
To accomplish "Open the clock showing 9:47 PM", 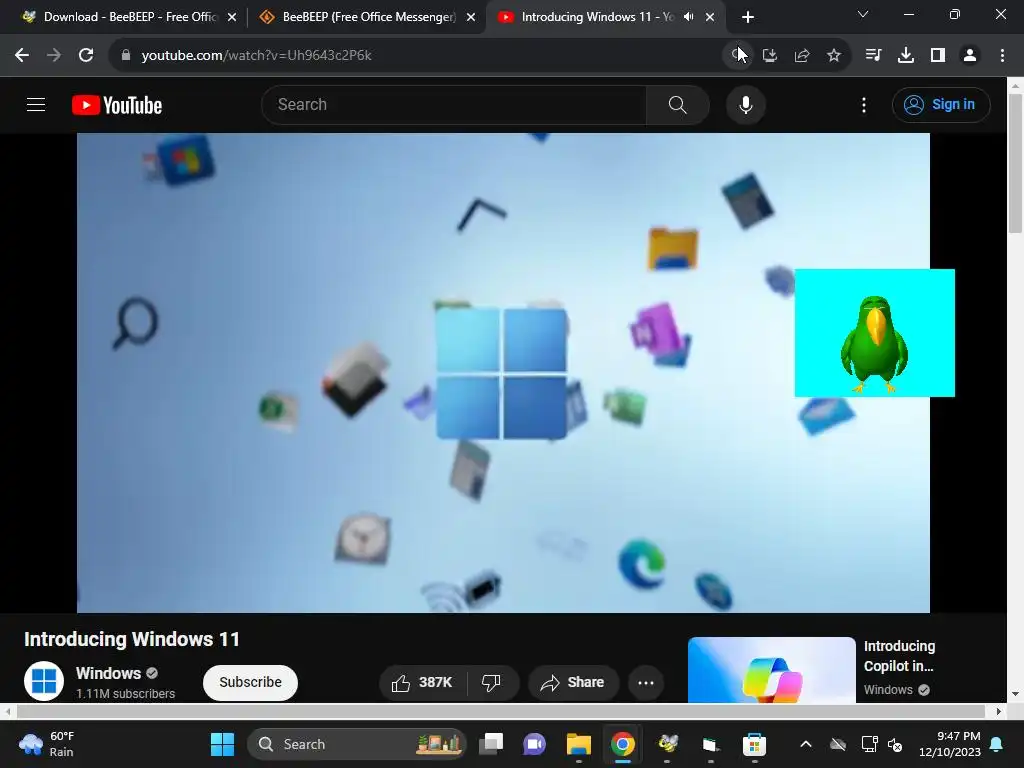I will 950,744.
